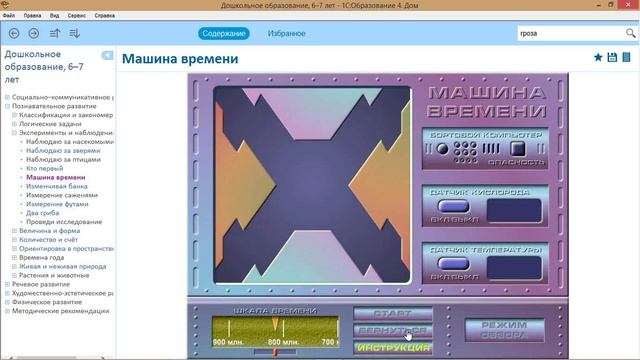Click the oxygen sensor display screen
Image resolution: width=640 pixels, height=360 pixels.
click(x=514, y=211)
